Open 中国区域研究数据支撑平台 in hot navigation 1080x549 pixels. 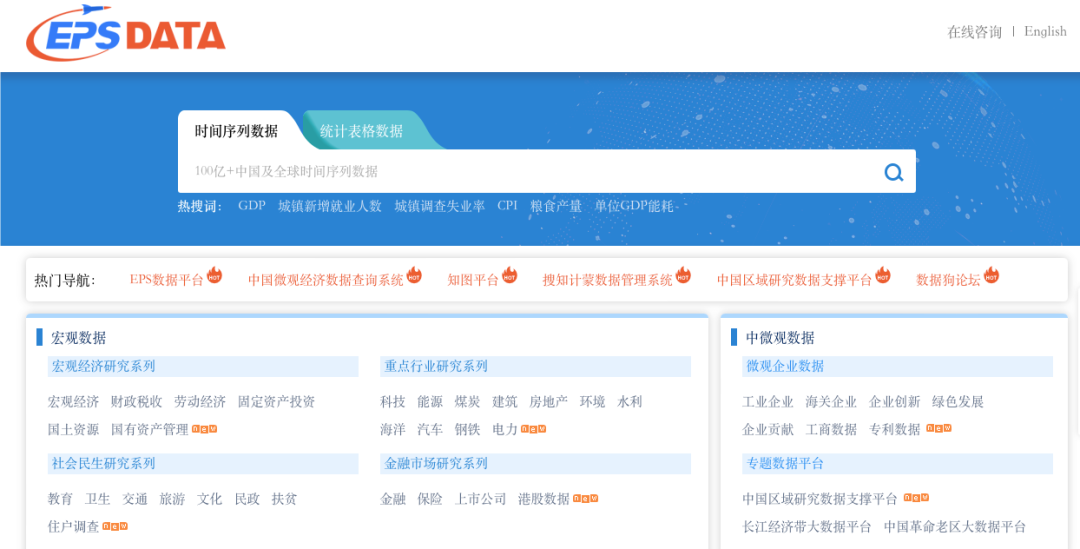coord(794,280)
